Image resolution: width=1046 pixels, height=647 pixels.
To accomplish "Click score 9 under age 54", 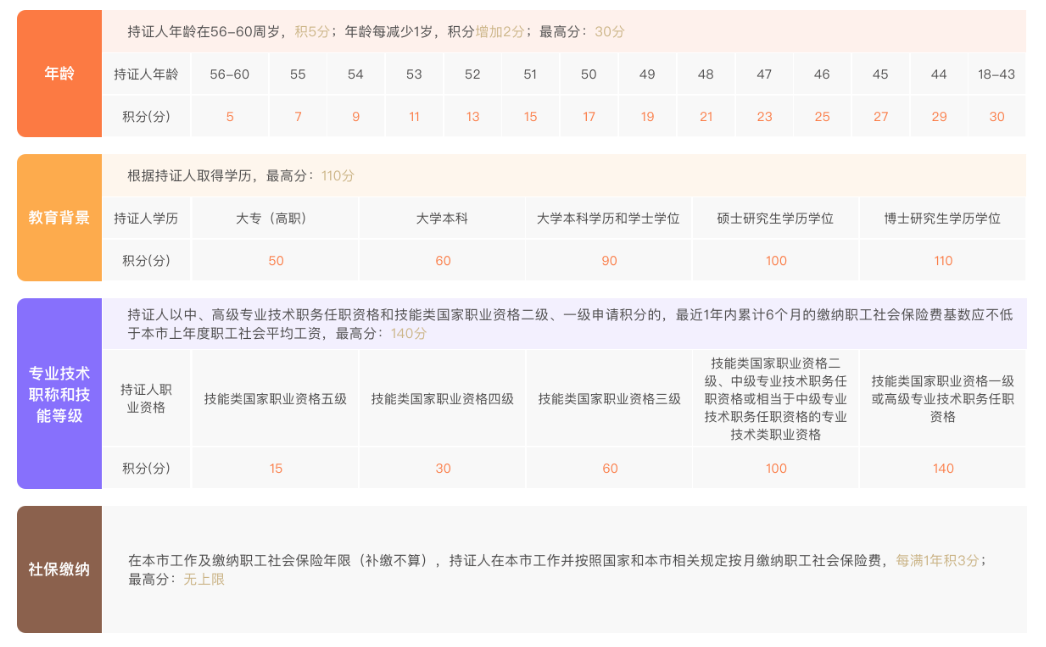I will pos(356,117).
